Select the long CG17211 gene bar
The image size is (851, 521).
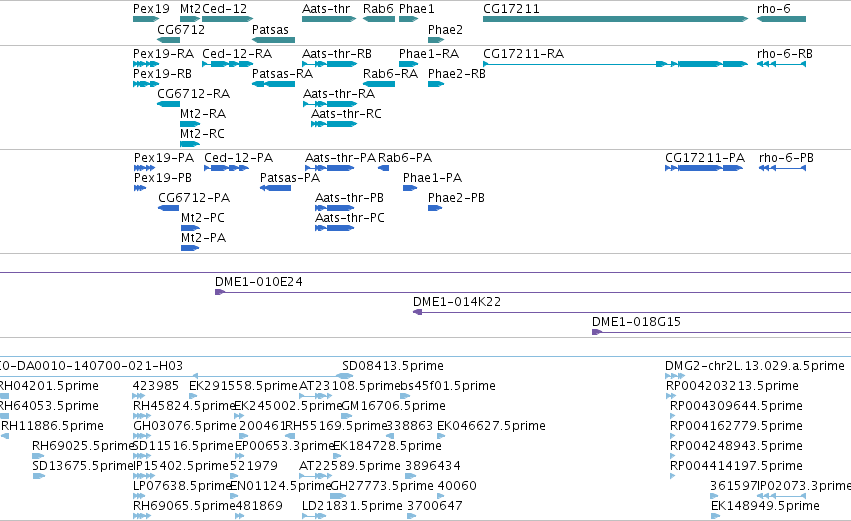[x=615, y=19]
